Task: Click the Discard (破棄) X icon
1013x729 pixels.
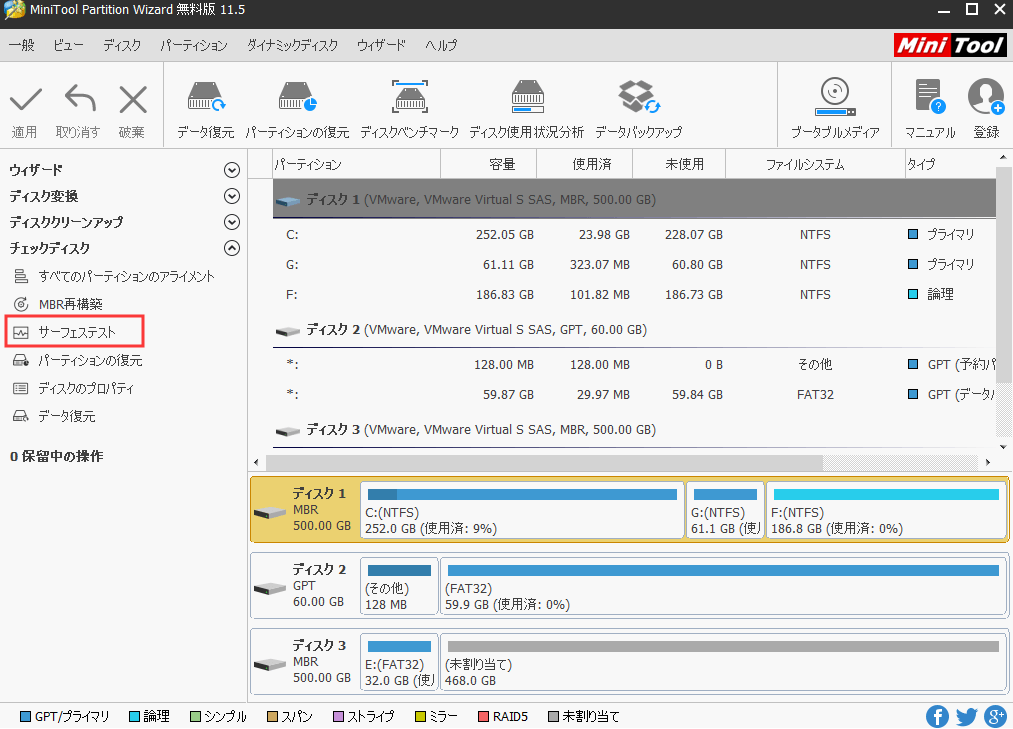Action: (133, 100)
